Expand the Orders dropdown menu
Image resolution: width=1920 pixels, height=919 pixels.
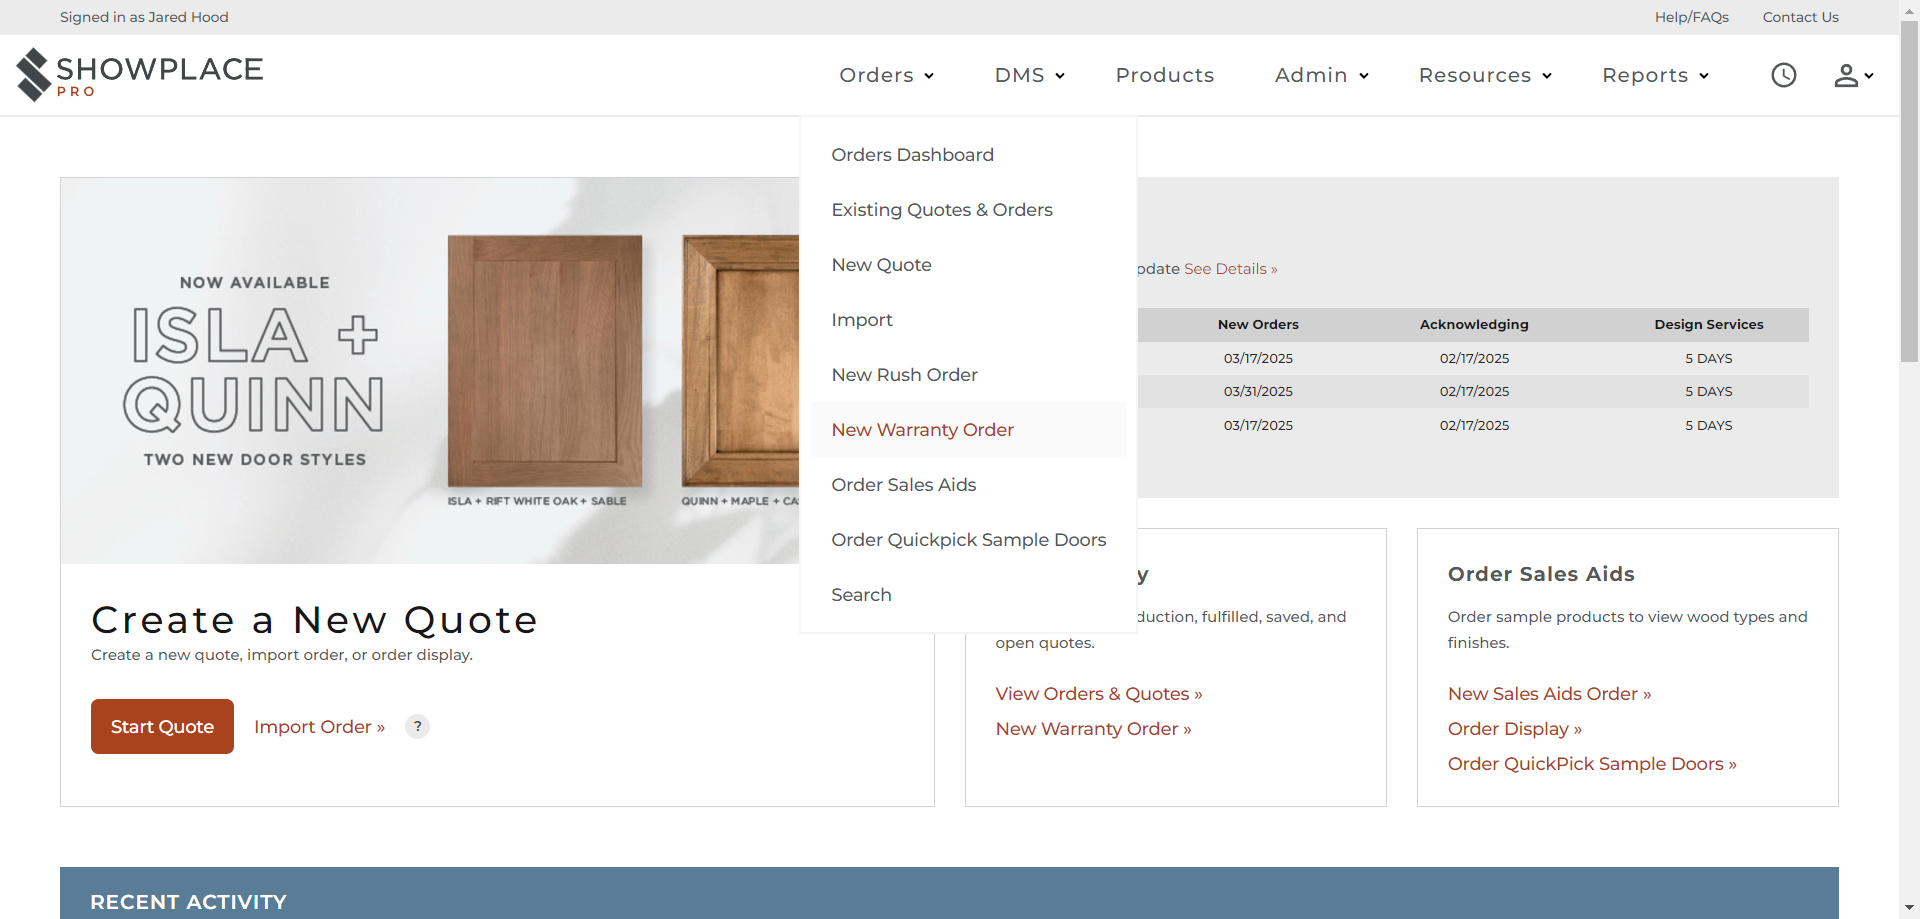click(887, 75)
